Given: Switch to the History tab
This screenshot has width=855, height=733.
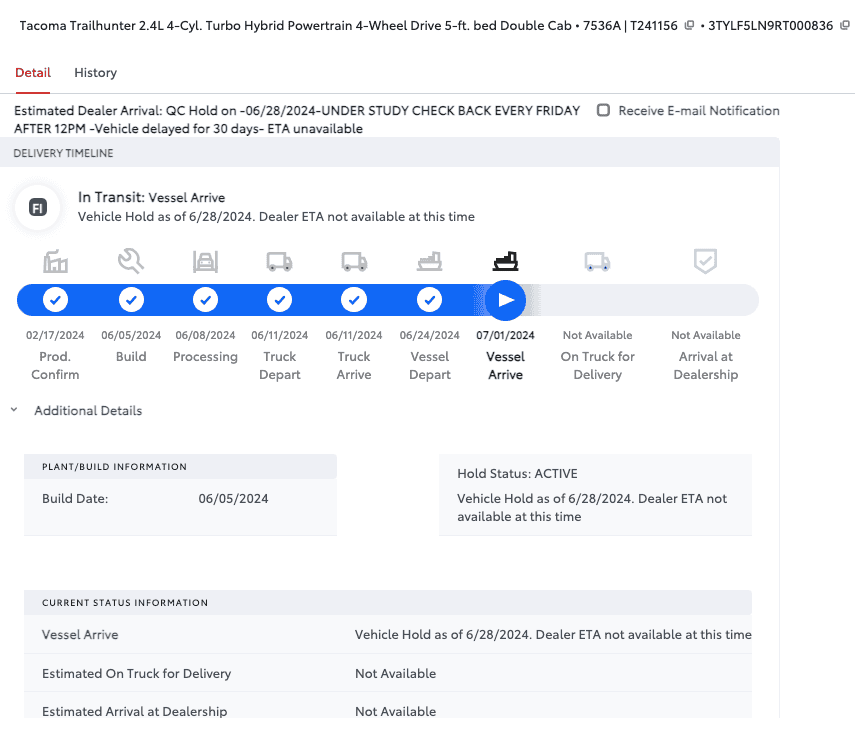Looking at the screenshot, I should (x=95, y=73).
